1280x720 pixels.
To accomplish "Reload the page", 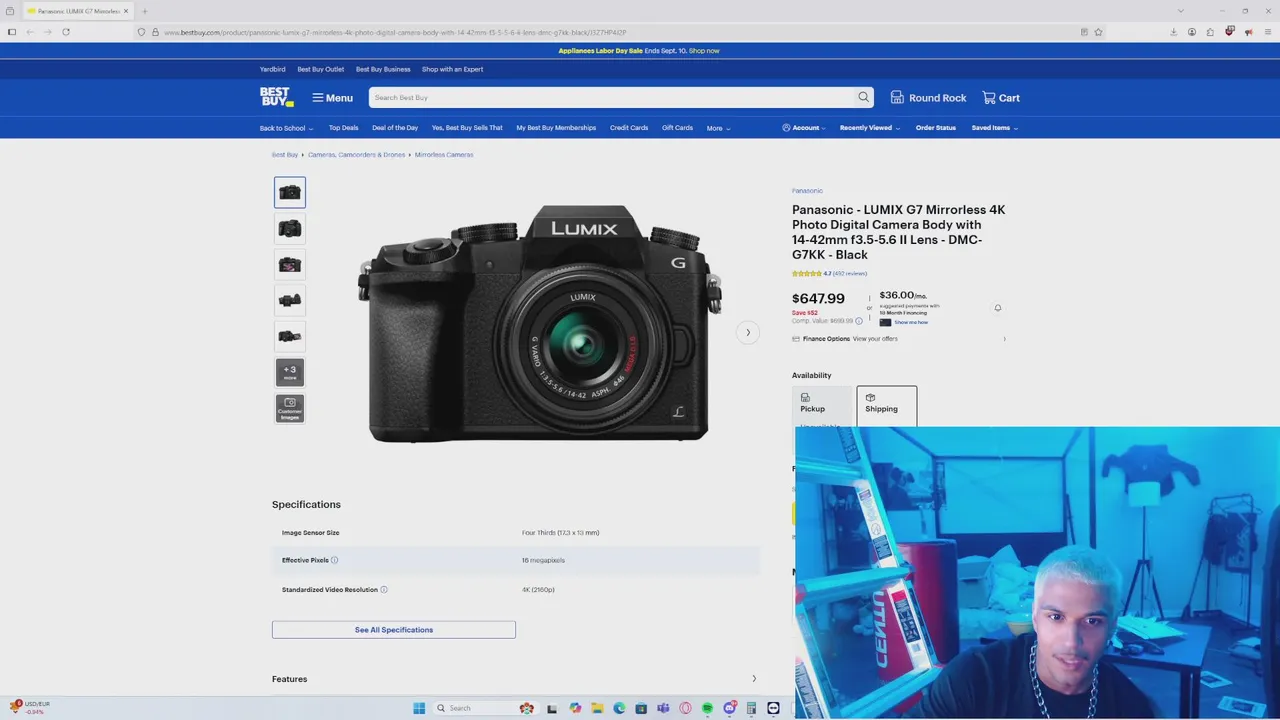I will point(66,32).
